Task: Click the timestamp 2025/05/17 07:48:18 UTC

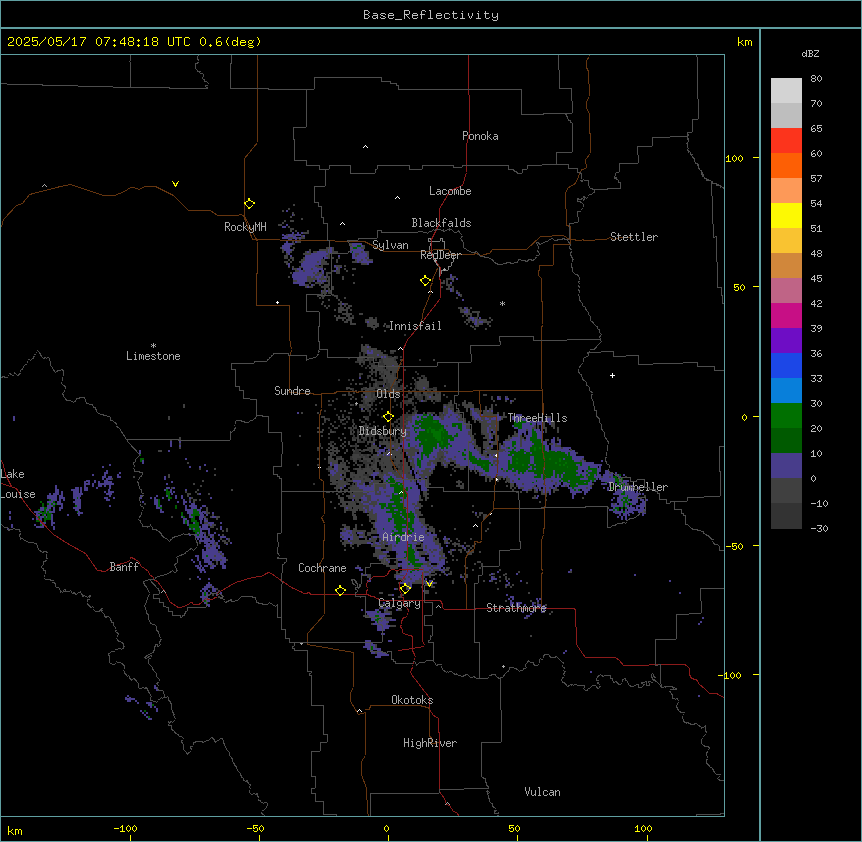Action: (99, 42)
